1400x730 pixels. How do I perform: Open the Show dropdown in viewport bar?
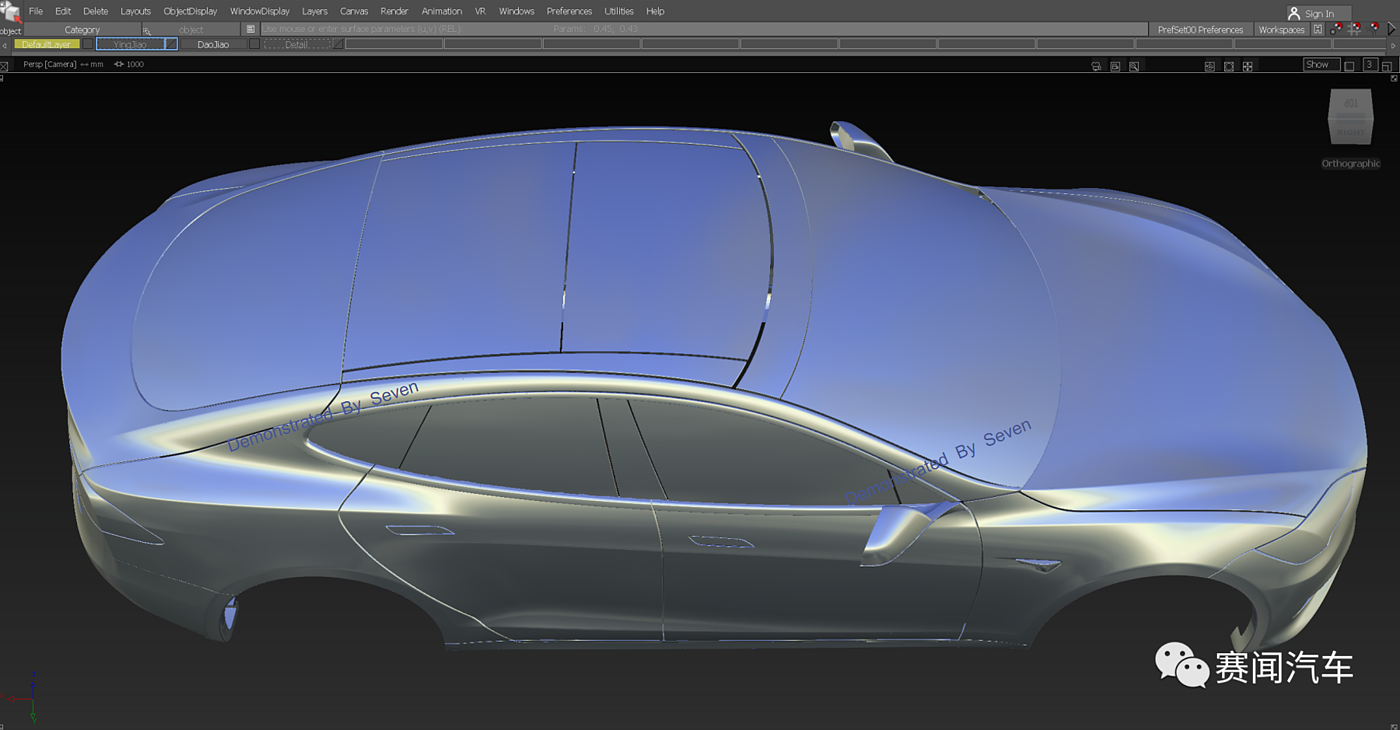point(1321,65)
